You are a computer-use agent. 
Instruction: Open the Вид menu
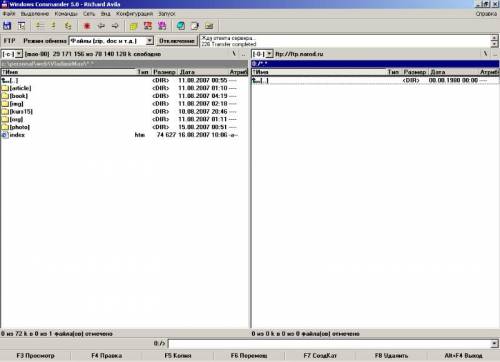105,14
